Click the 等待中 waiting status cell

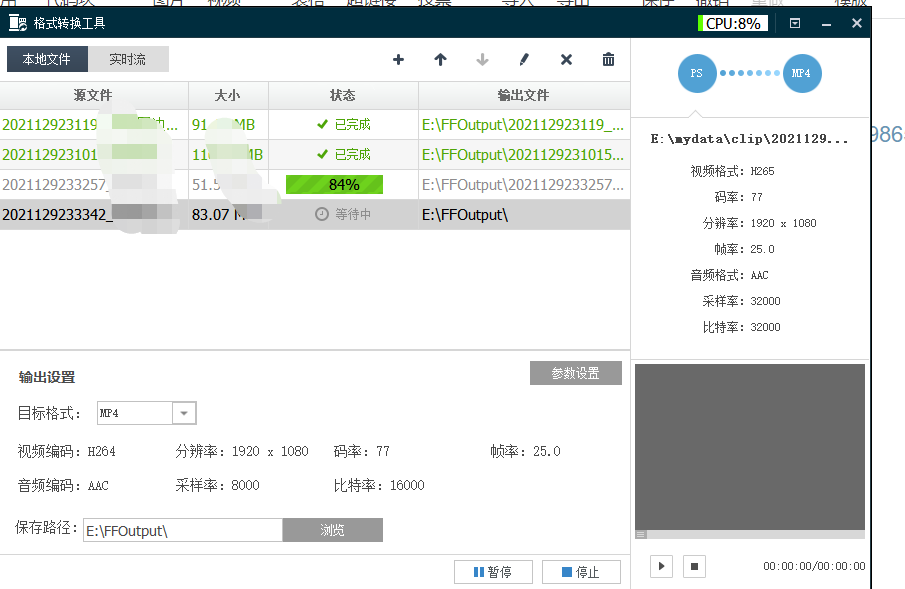(343, 214)
